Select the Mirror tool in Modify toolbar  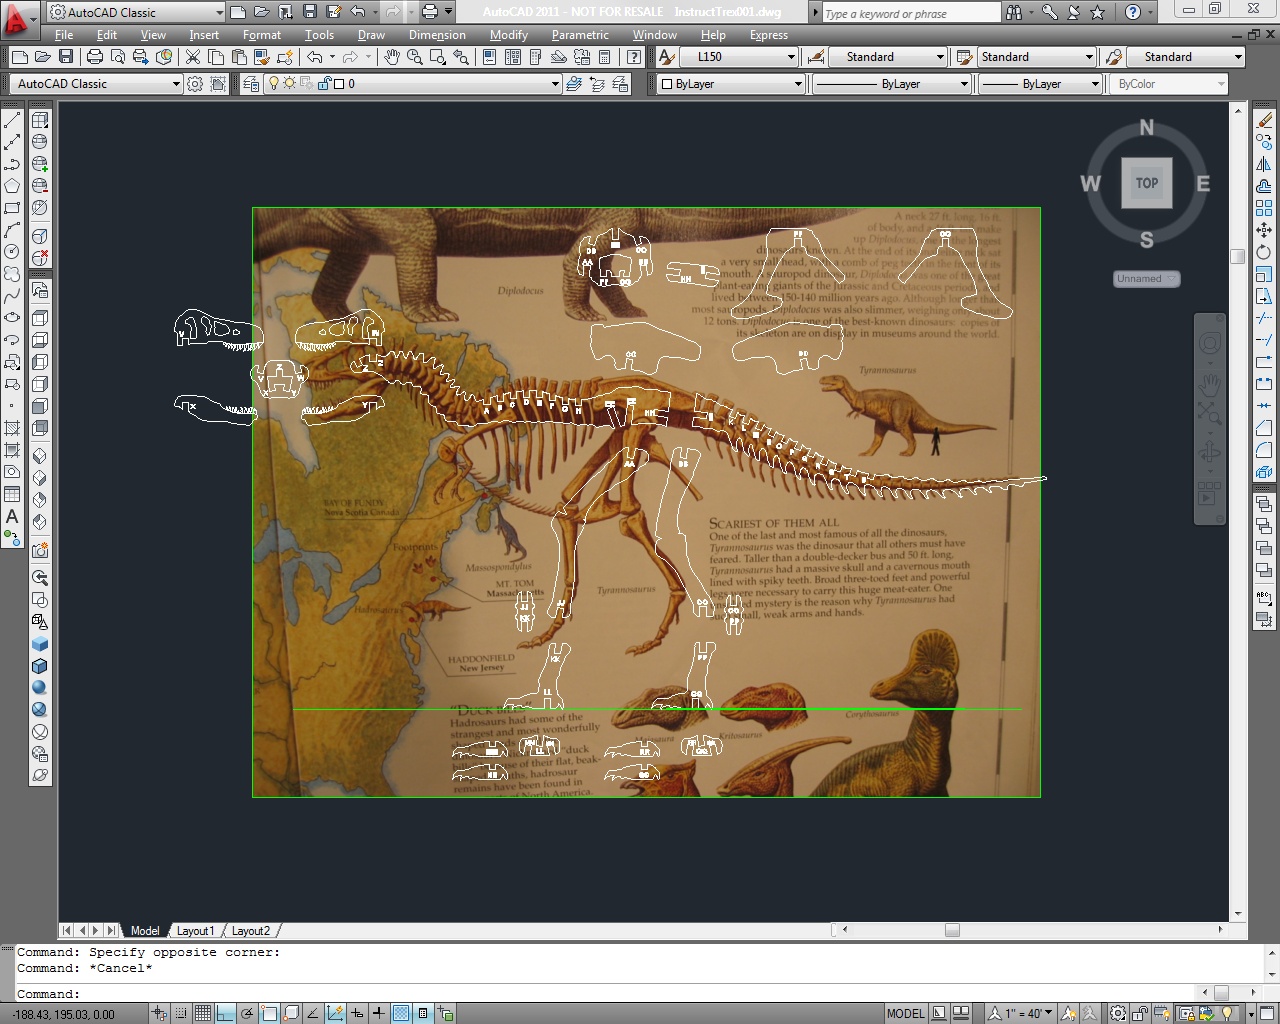pyautogui.click(x=1265, y=164)
